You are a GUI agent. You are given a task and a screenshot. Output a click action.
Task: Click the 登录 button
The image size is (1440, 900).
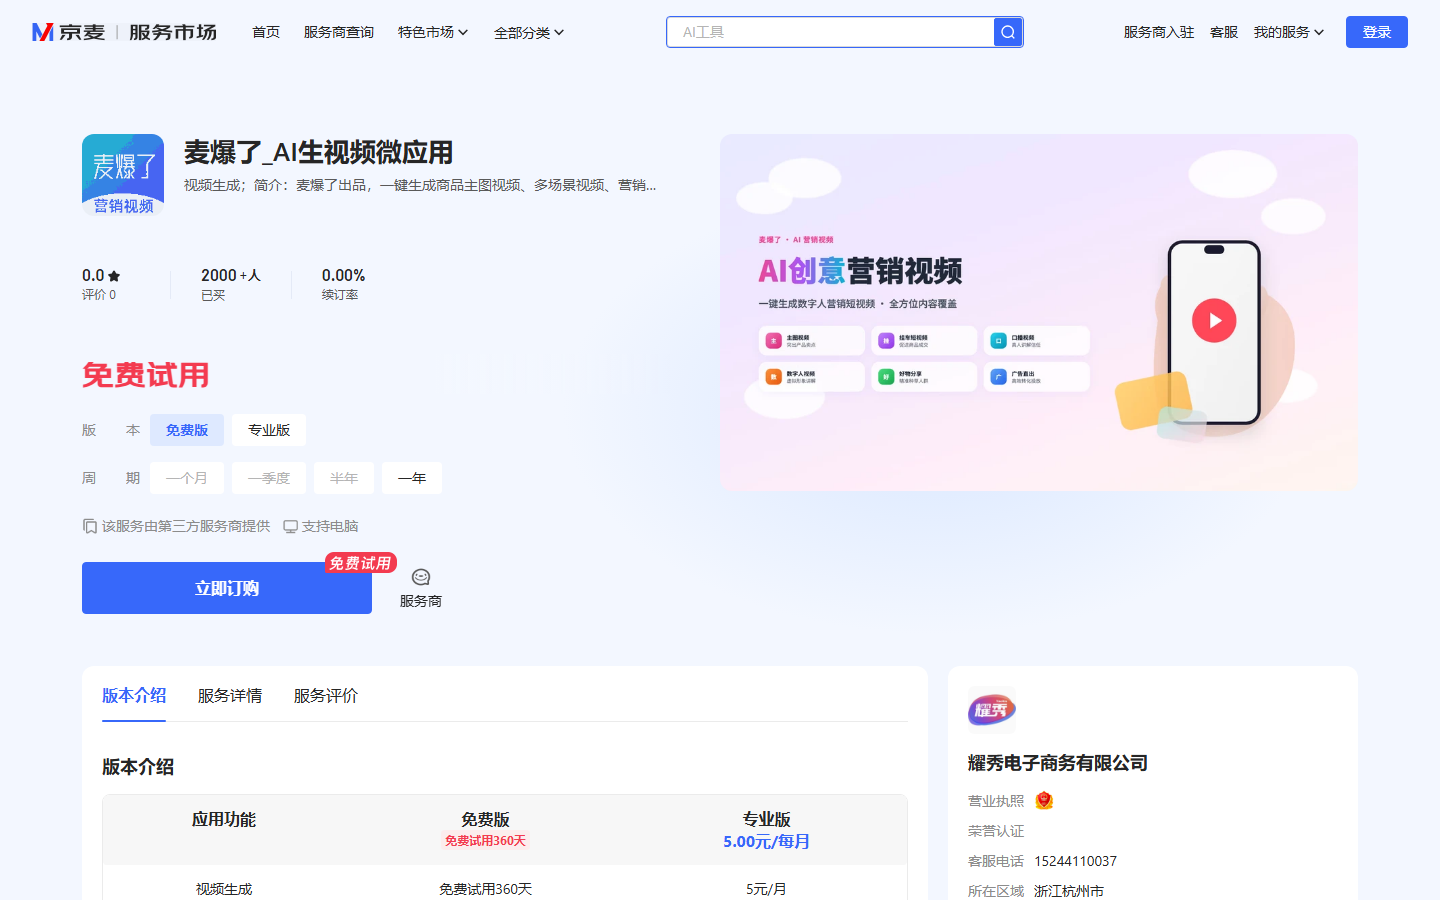click(x=1377, y=32)
